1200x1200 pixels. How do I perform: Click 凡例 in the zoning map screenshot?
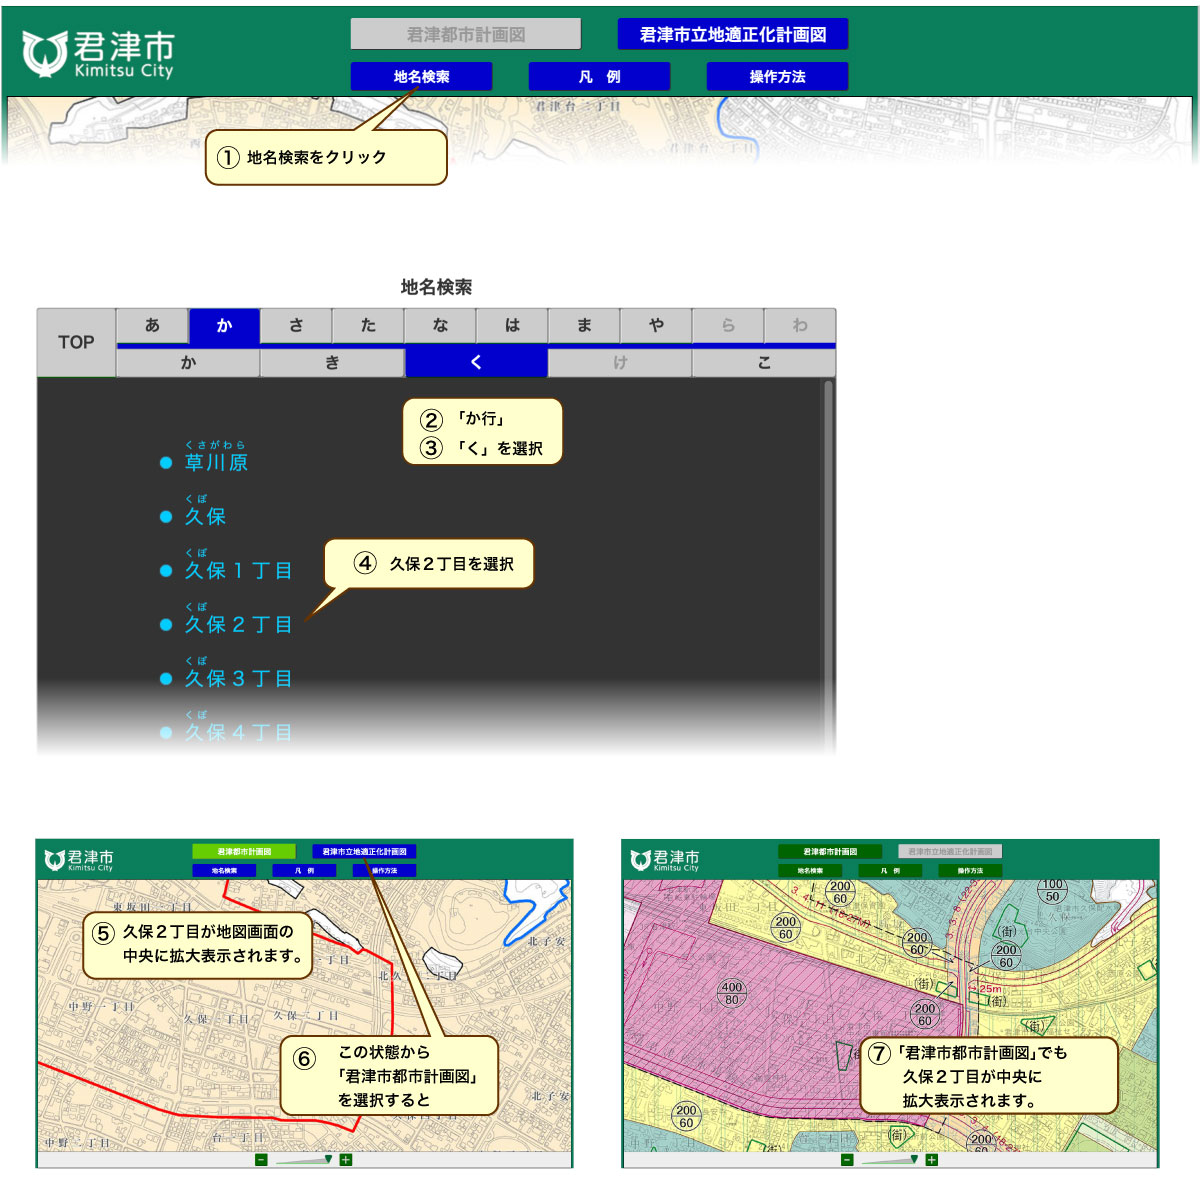(x=890, y=870)
